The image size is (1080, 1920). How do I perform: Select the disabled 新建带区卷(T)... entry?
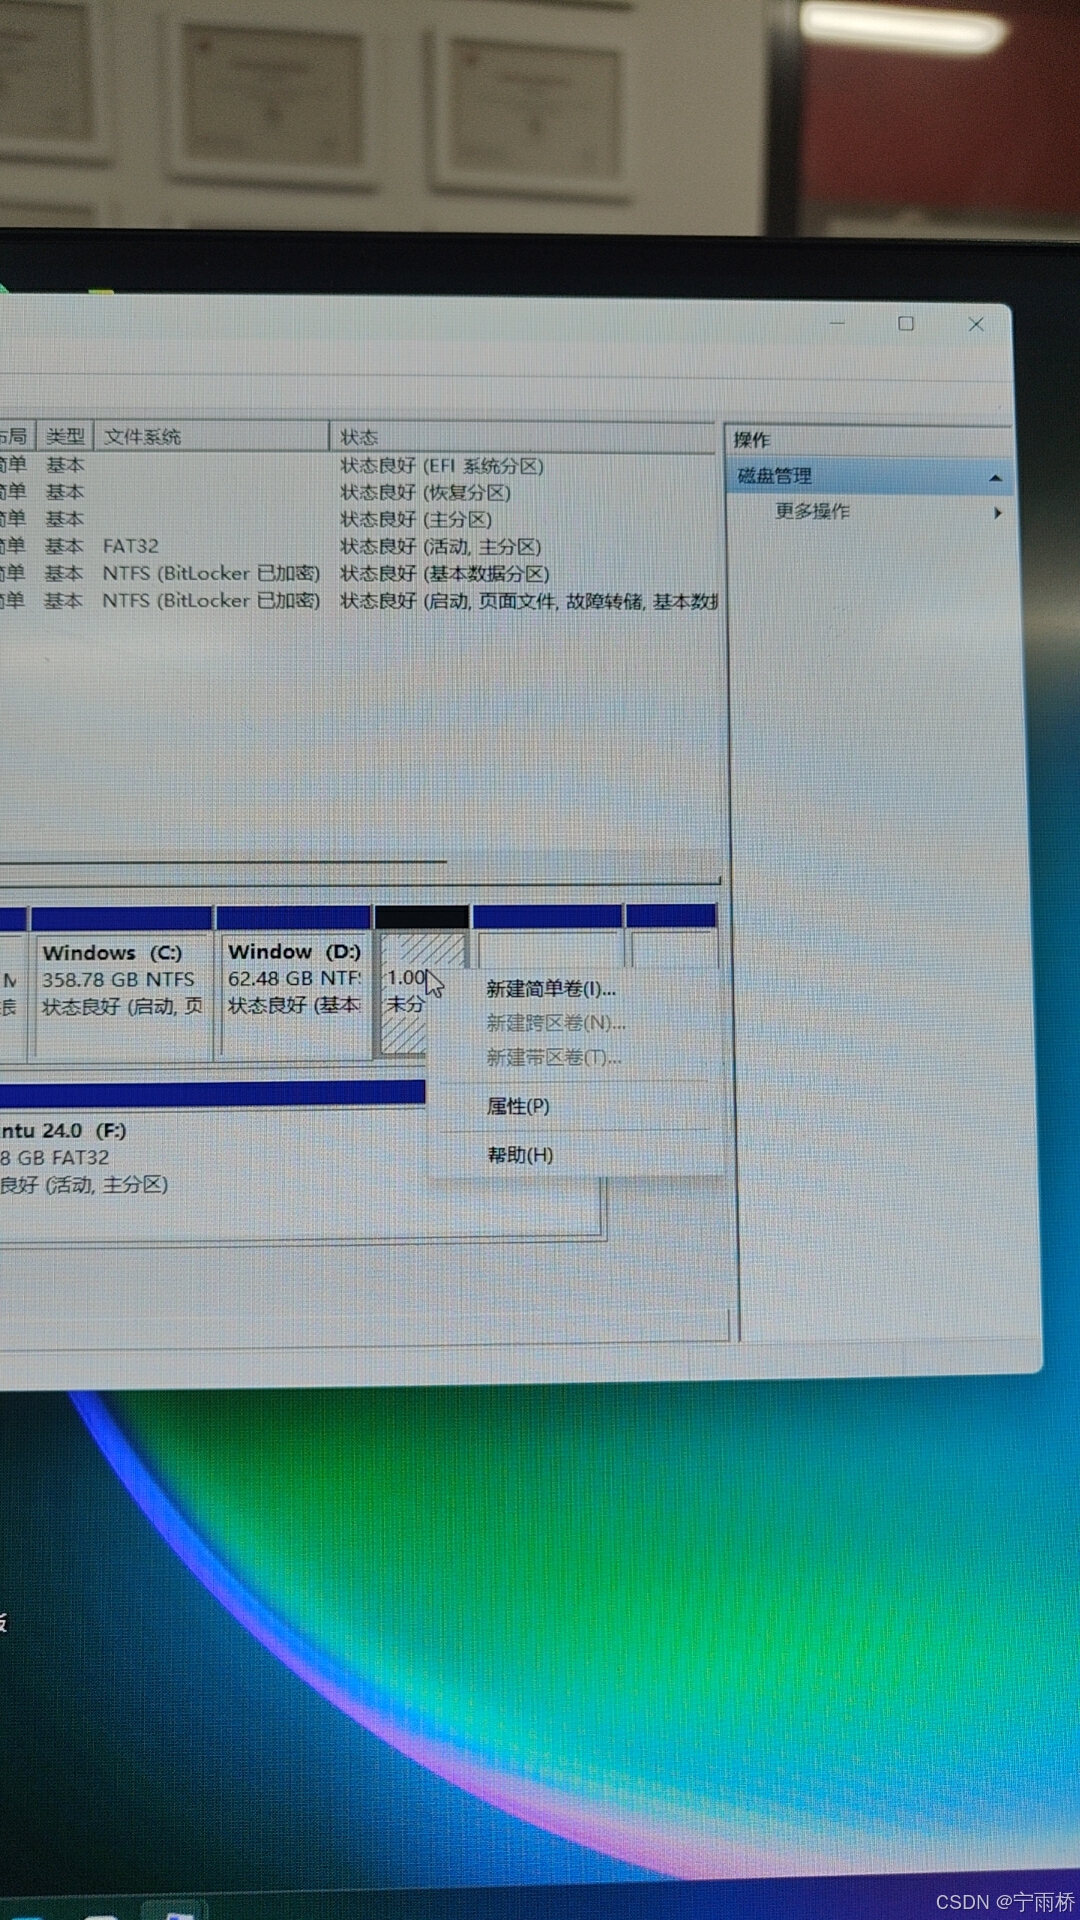point(554,1057)
